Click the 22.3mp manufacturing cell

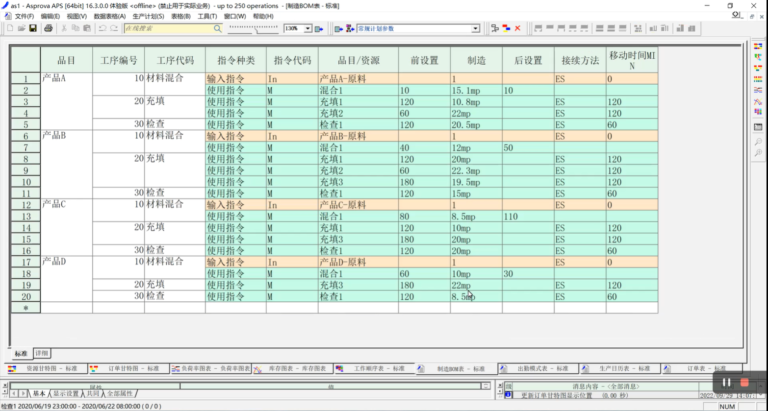coord(477,170)
